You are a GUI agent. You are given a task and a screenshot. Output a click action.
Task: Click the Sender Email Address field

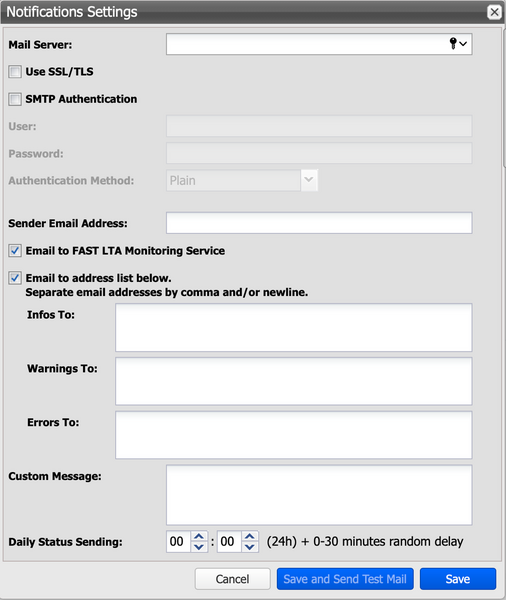[x=319, y=223]
